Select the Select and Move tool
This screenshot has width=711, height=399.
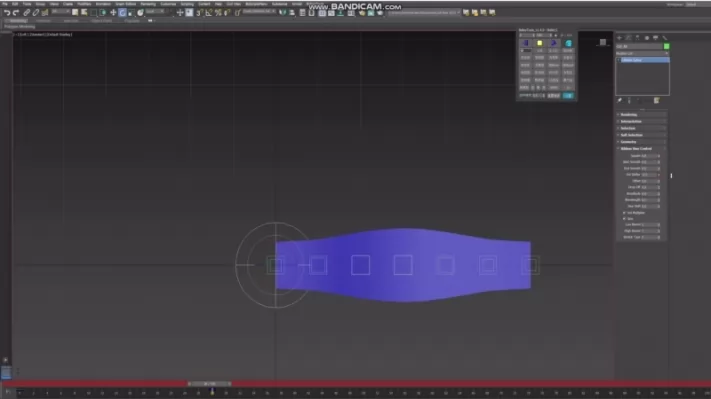point(113,13)
